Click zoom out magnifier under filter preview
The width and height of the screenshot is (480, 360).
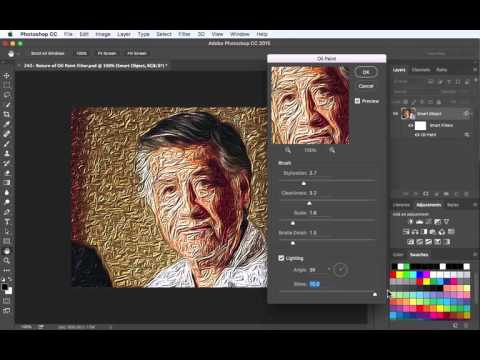coord(288,150)
